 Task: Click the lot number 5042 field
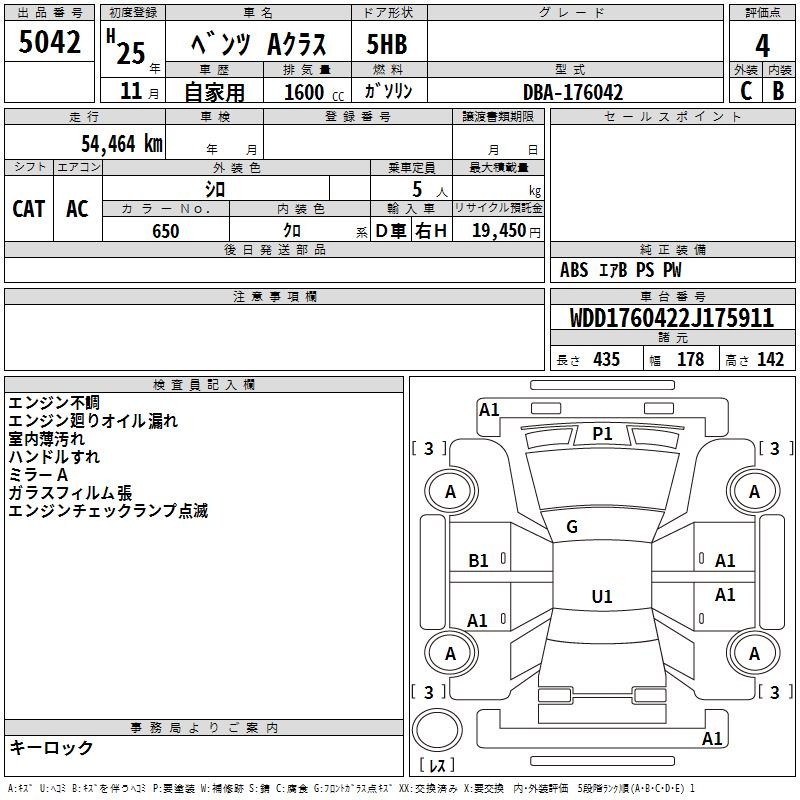pos(49,41)
